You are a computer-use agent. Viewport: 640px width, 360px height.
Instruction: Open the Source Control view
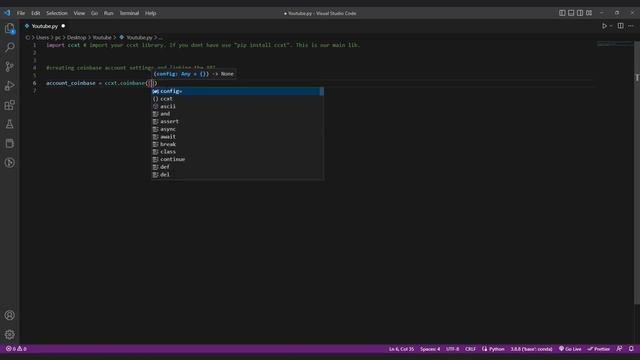(9, 66)
